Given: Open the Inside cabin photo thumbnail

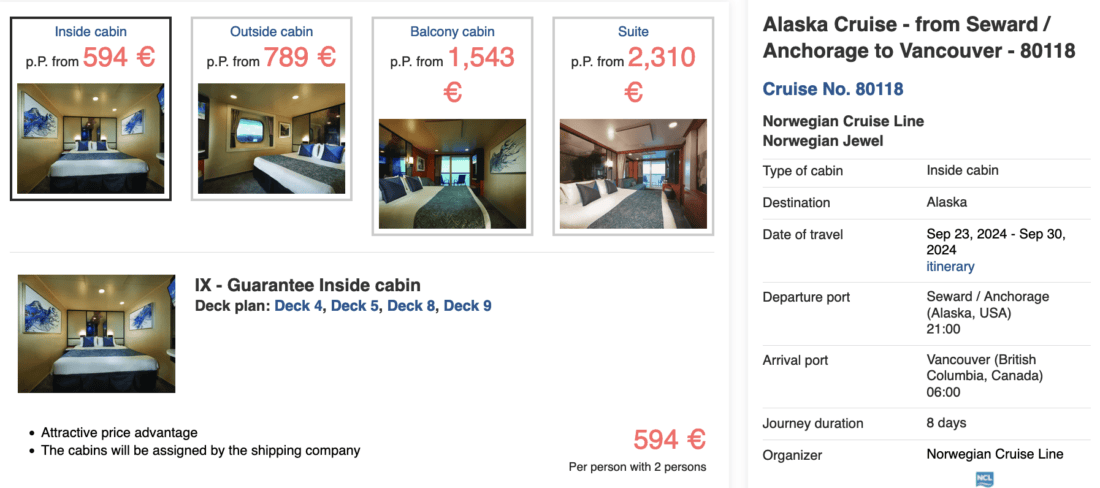Looking at the screenshot, I should (91, 138).
